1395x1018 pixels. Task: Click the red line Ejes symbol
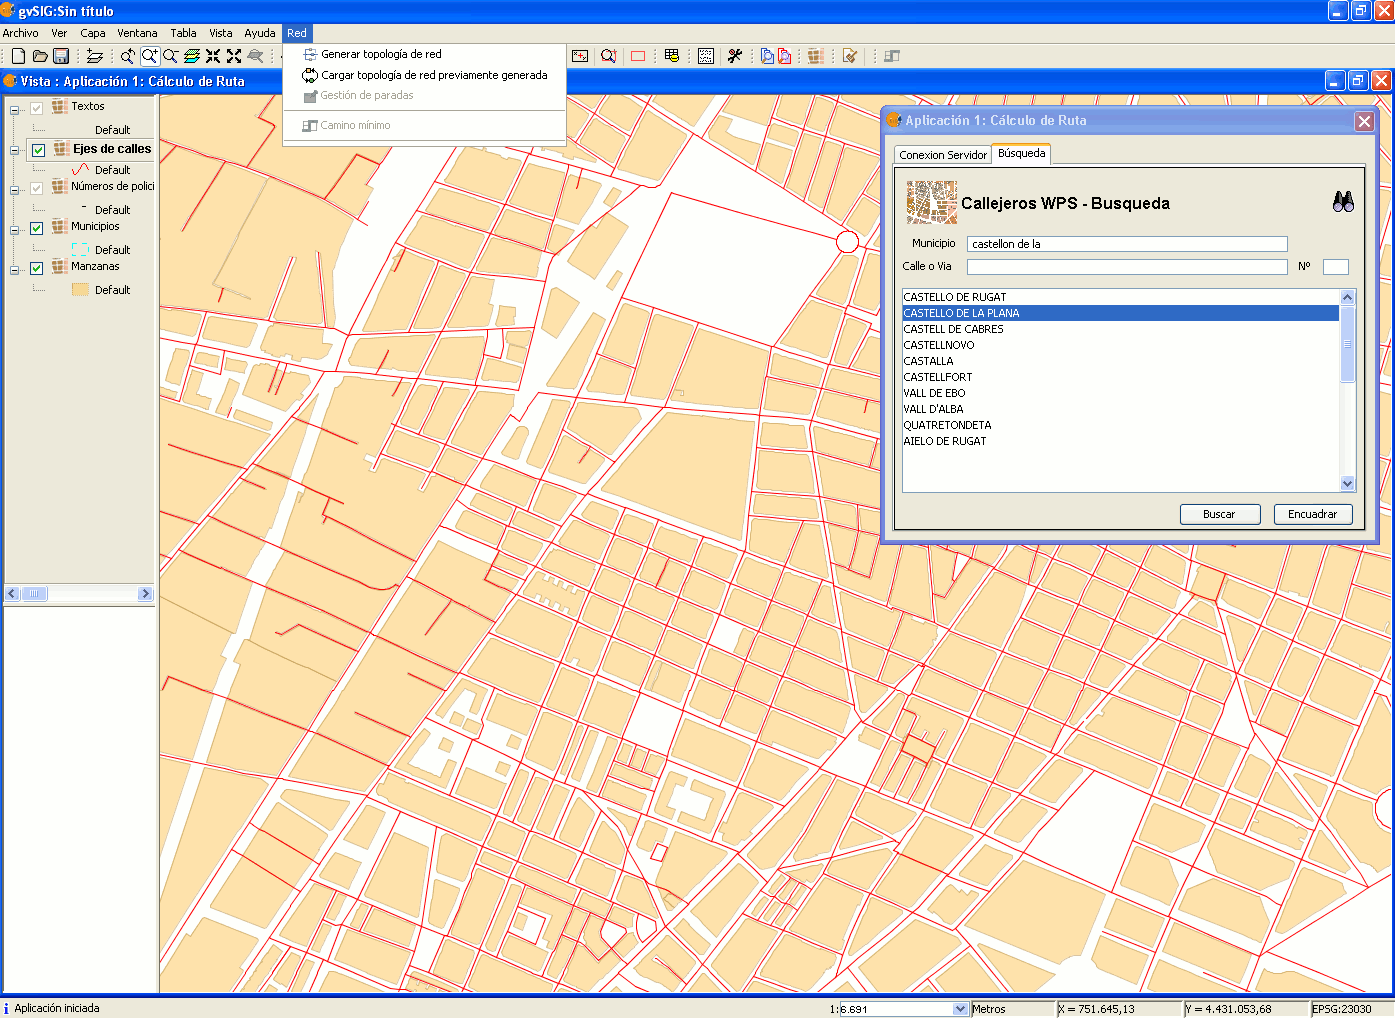point(81,170)
